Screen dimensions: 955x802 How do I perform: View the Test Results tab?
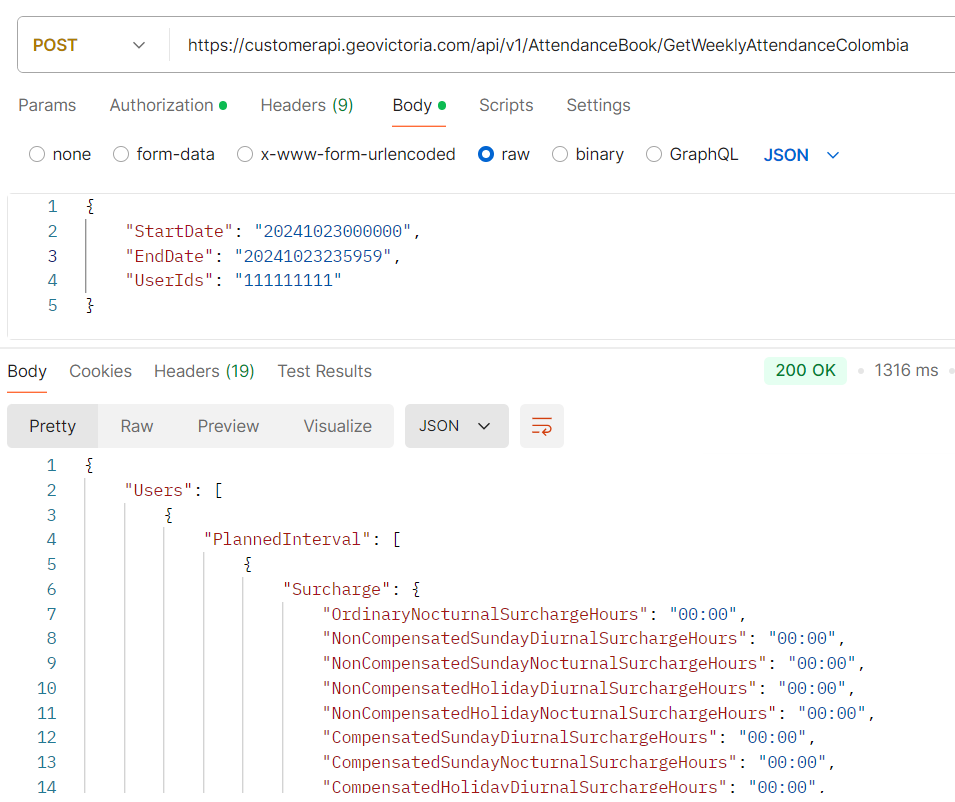pyautogui.click(x=324, y=371)
